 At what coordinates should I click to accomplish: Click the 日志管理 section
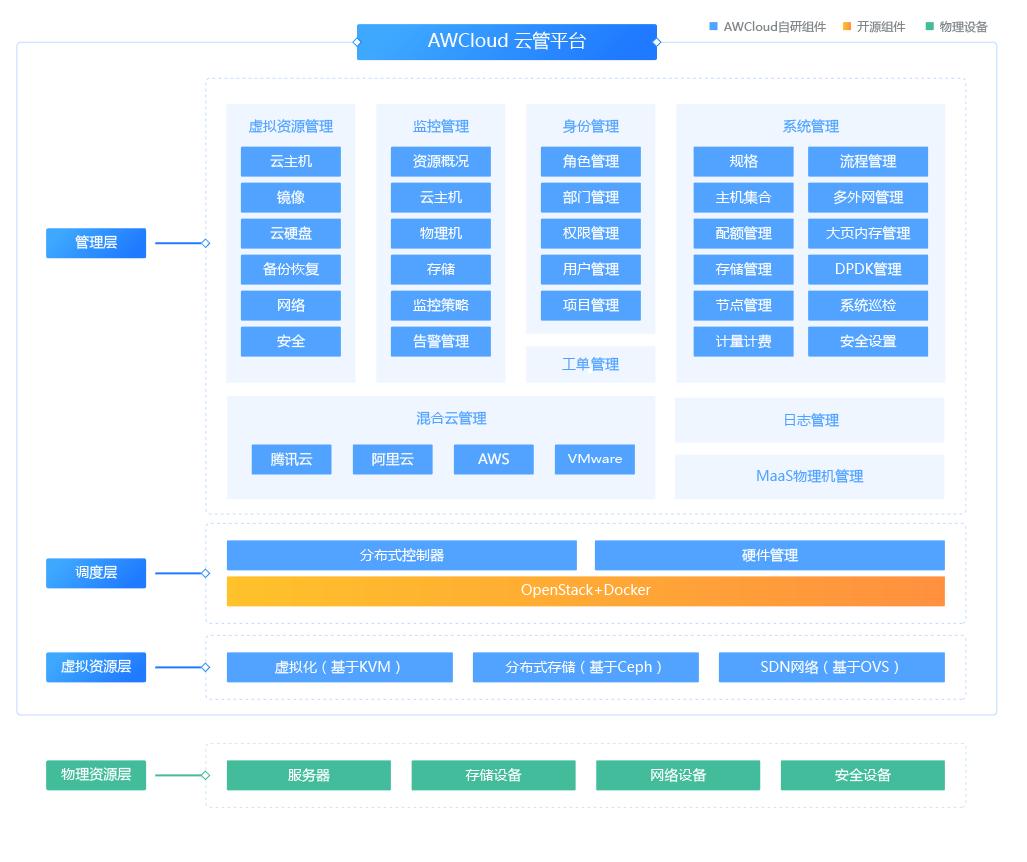809,420
